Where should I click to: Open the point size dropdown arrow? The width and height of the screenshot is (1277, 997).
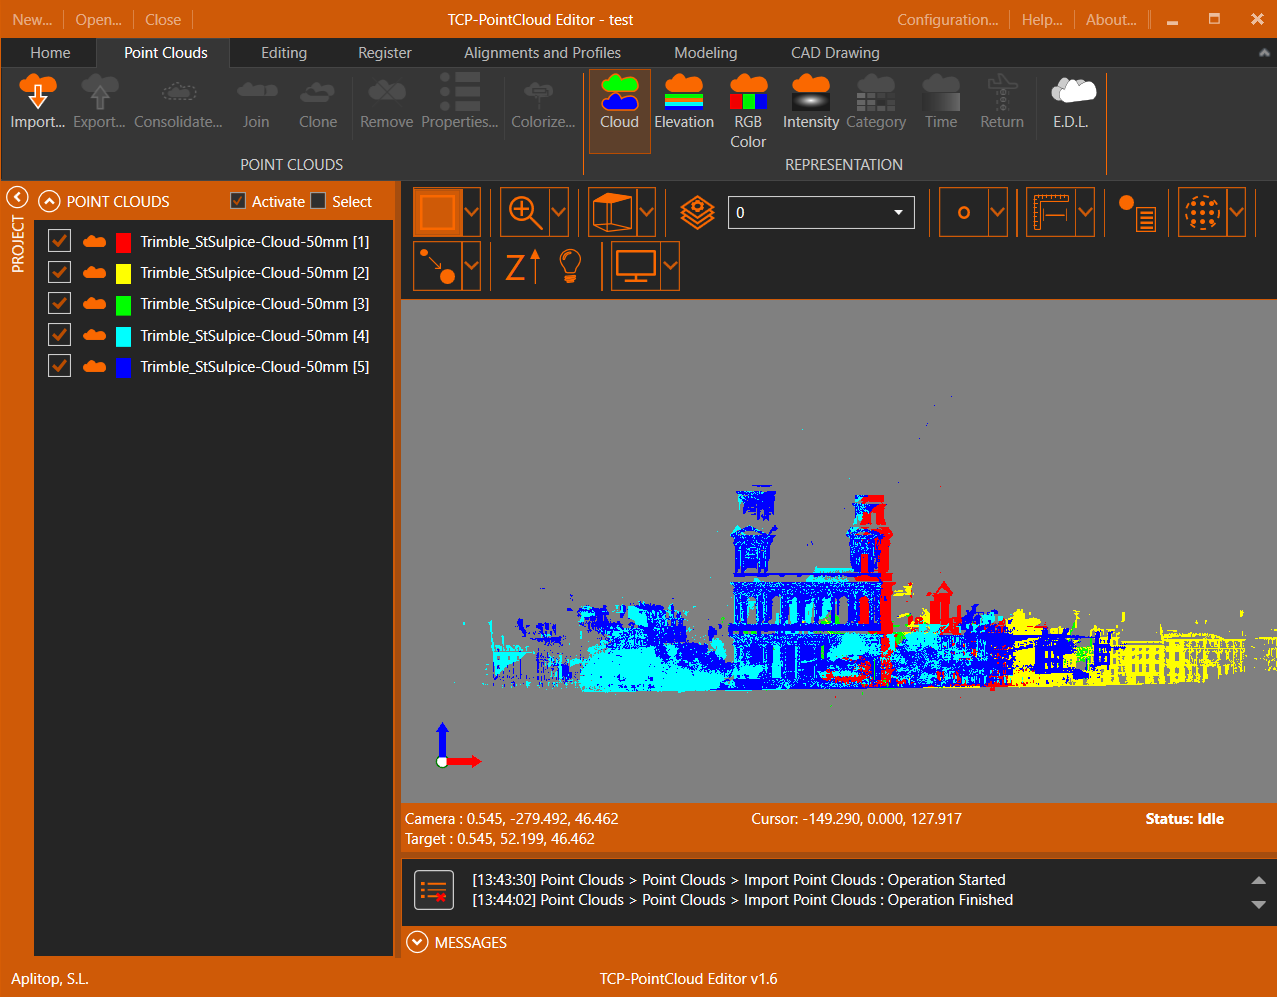click(997, 212)
